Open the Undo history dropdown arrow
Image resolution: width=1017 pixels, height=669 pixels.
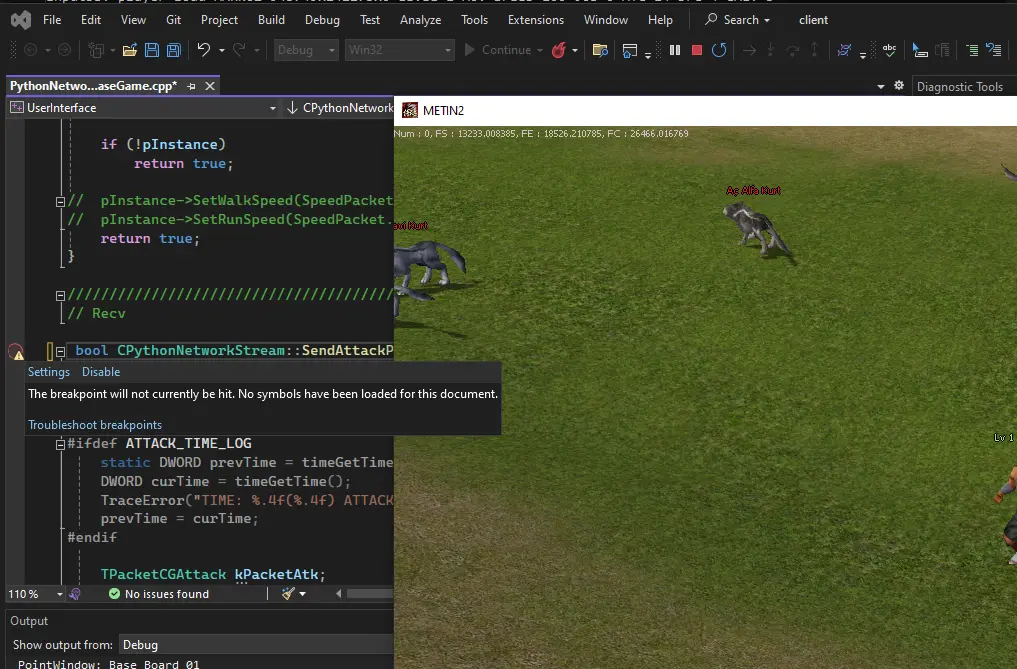pyautogui.click(x=222, y=50)
